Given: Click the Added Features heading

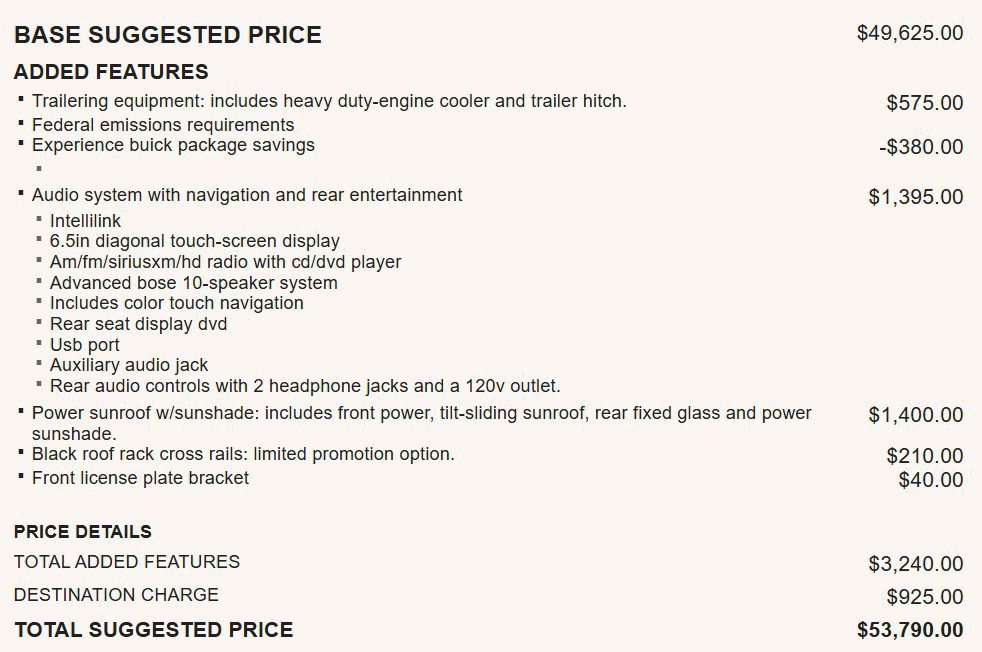Looking at the screenshot, I should (111, 71).
